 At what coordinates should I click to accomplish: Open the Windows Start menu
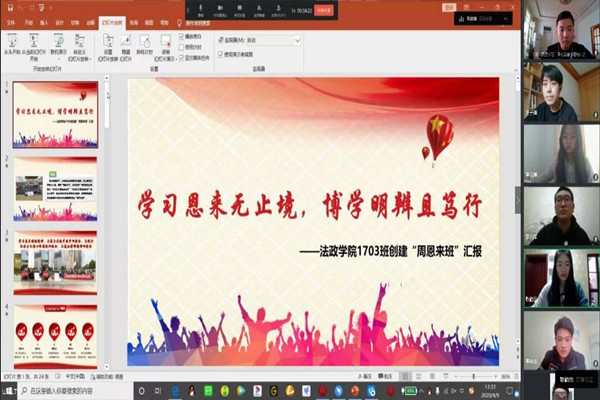click(x=7, y=391)
